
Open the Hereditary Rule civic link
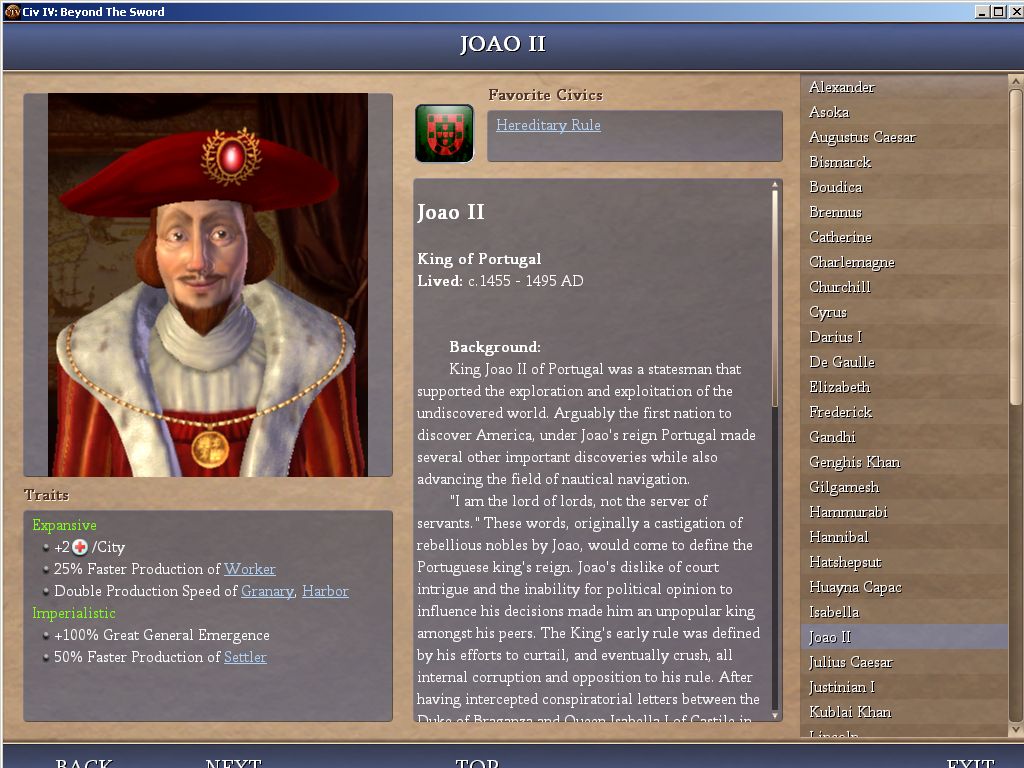(x=548, y=125)
